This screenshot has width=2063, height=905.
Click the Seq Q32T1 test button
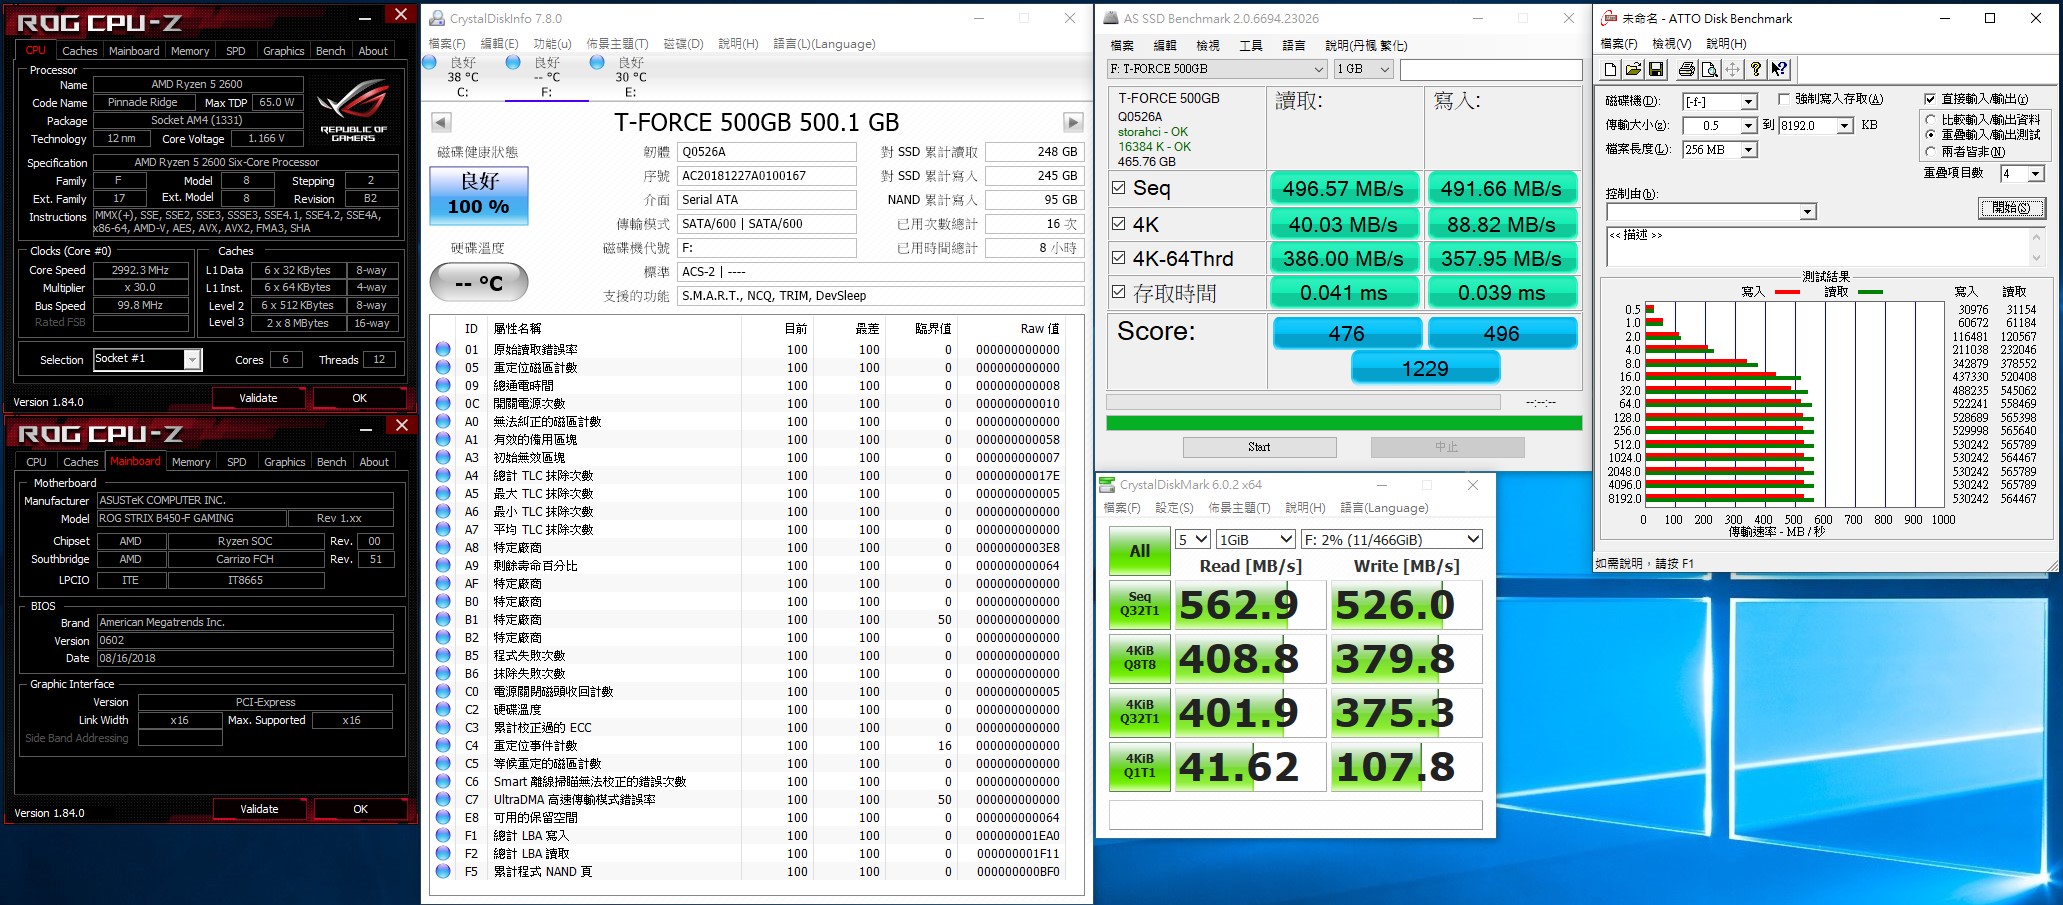pos(1140,604)
